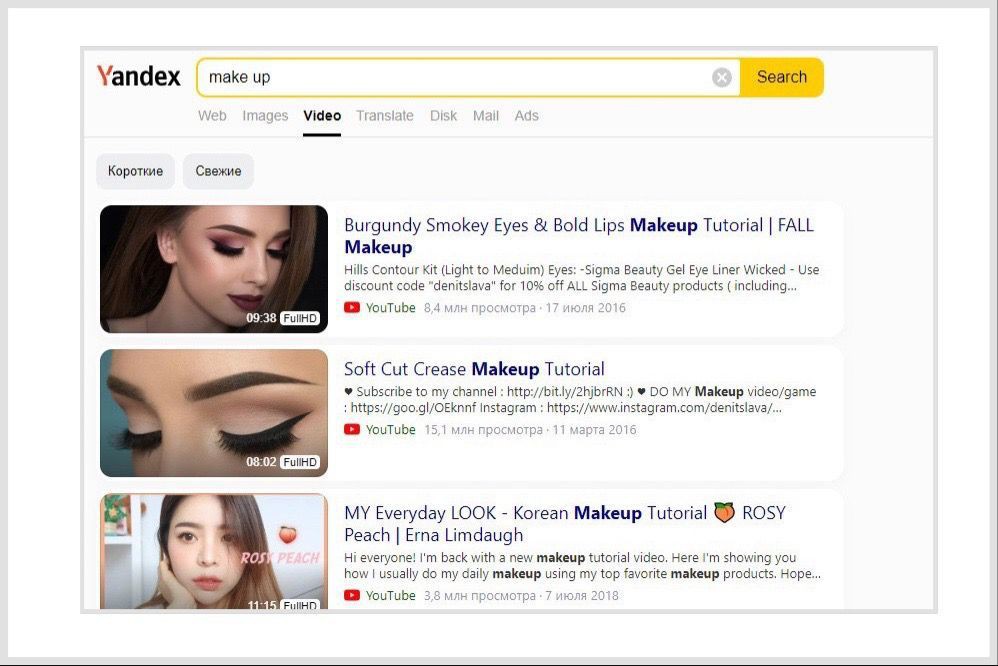Open the Disk tab
Image resolution: width=998 pixels, height=666 pixels.
pos(443,116)
